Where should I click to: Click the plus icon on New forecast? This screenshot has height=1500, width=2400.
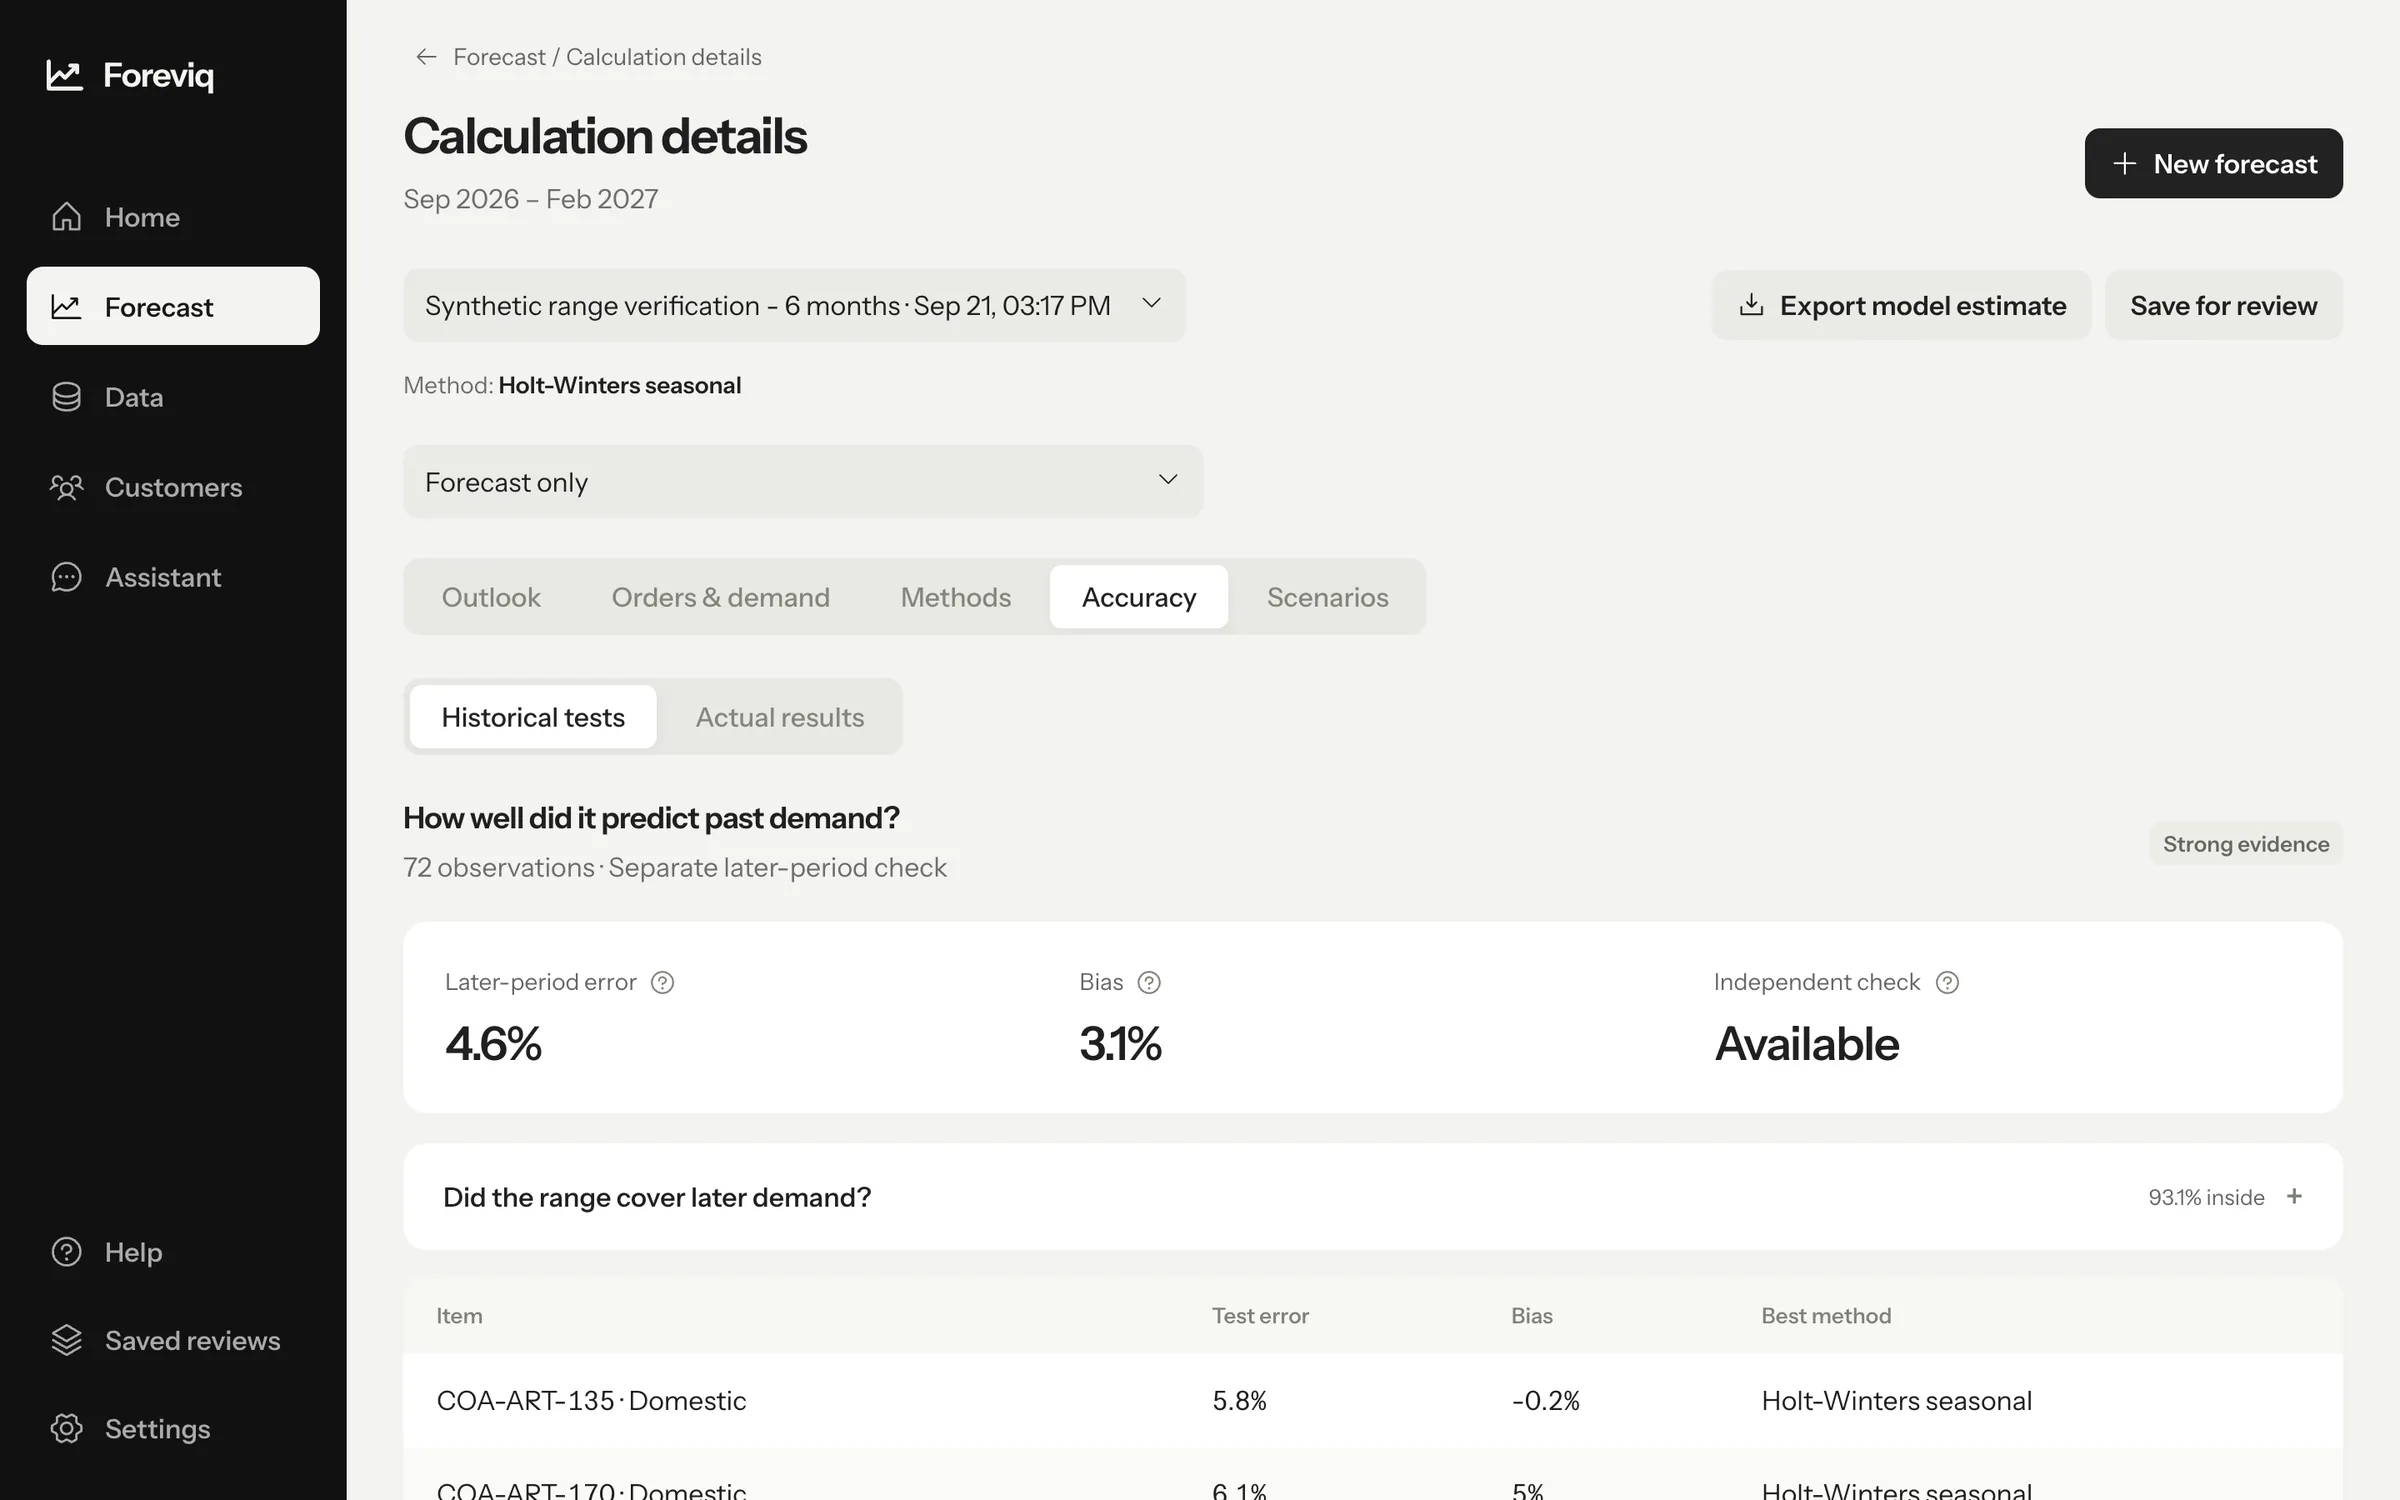click(x=2124, y=163)
